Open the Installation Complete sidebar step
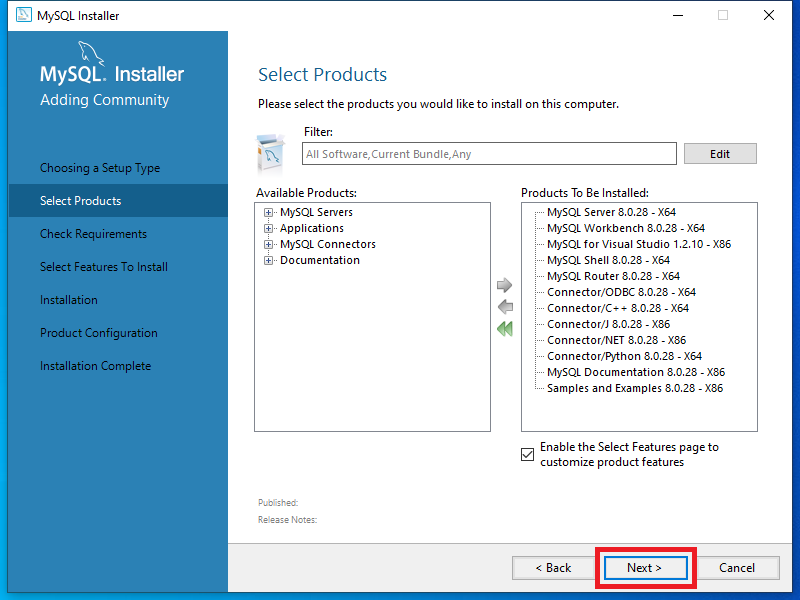Image resolution: width=800 pixels, height=600 pixels. 95,366
